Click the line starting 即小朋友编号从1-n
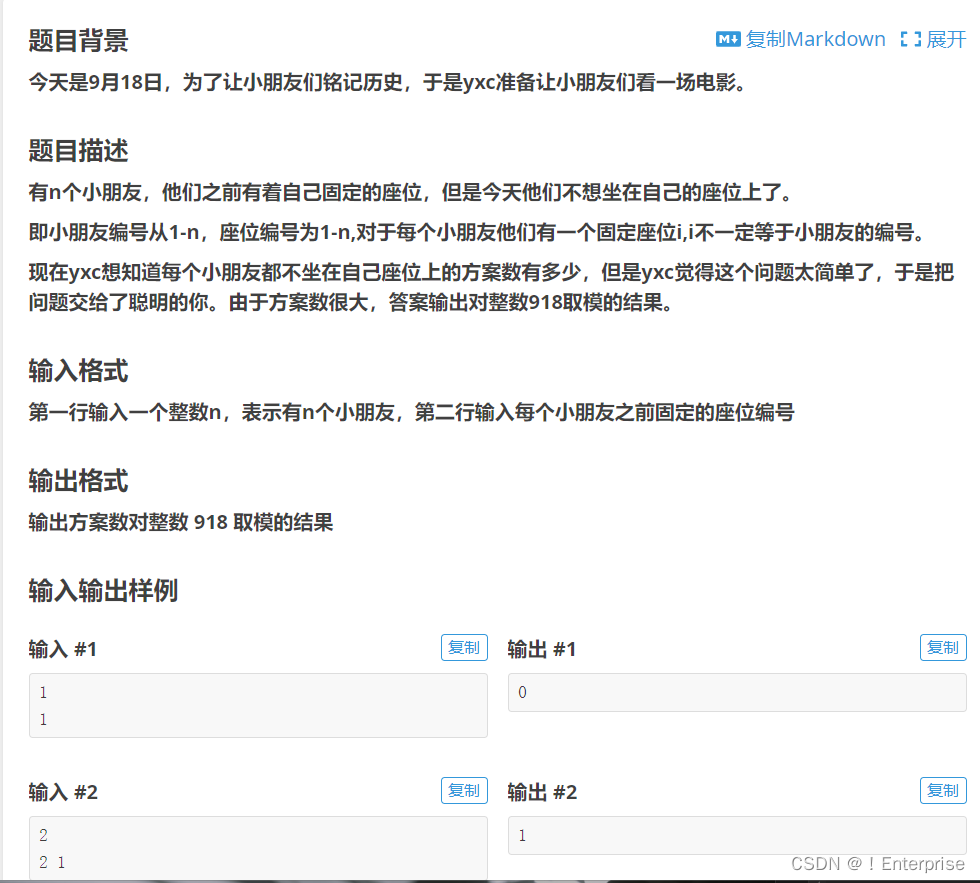 pyautogui.click(x=477, y=232)
